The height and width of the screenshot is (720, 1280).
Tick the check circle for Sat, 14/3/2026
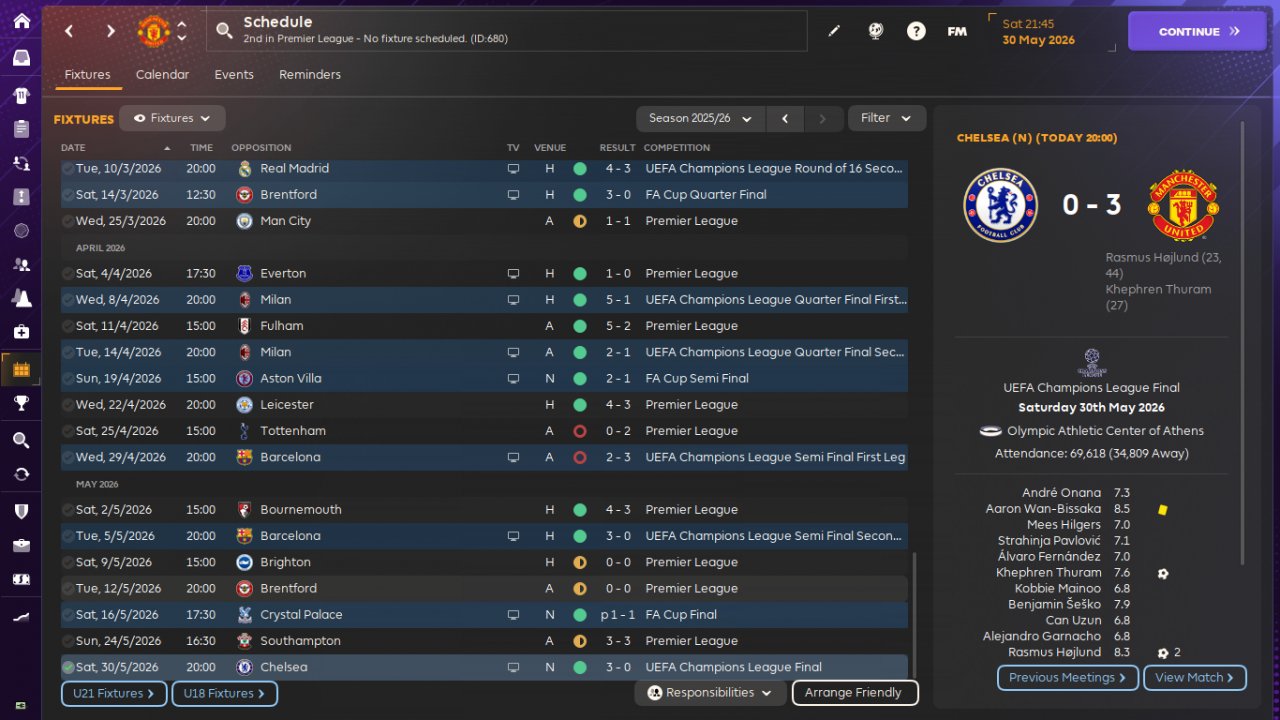[x=68, y=194]
